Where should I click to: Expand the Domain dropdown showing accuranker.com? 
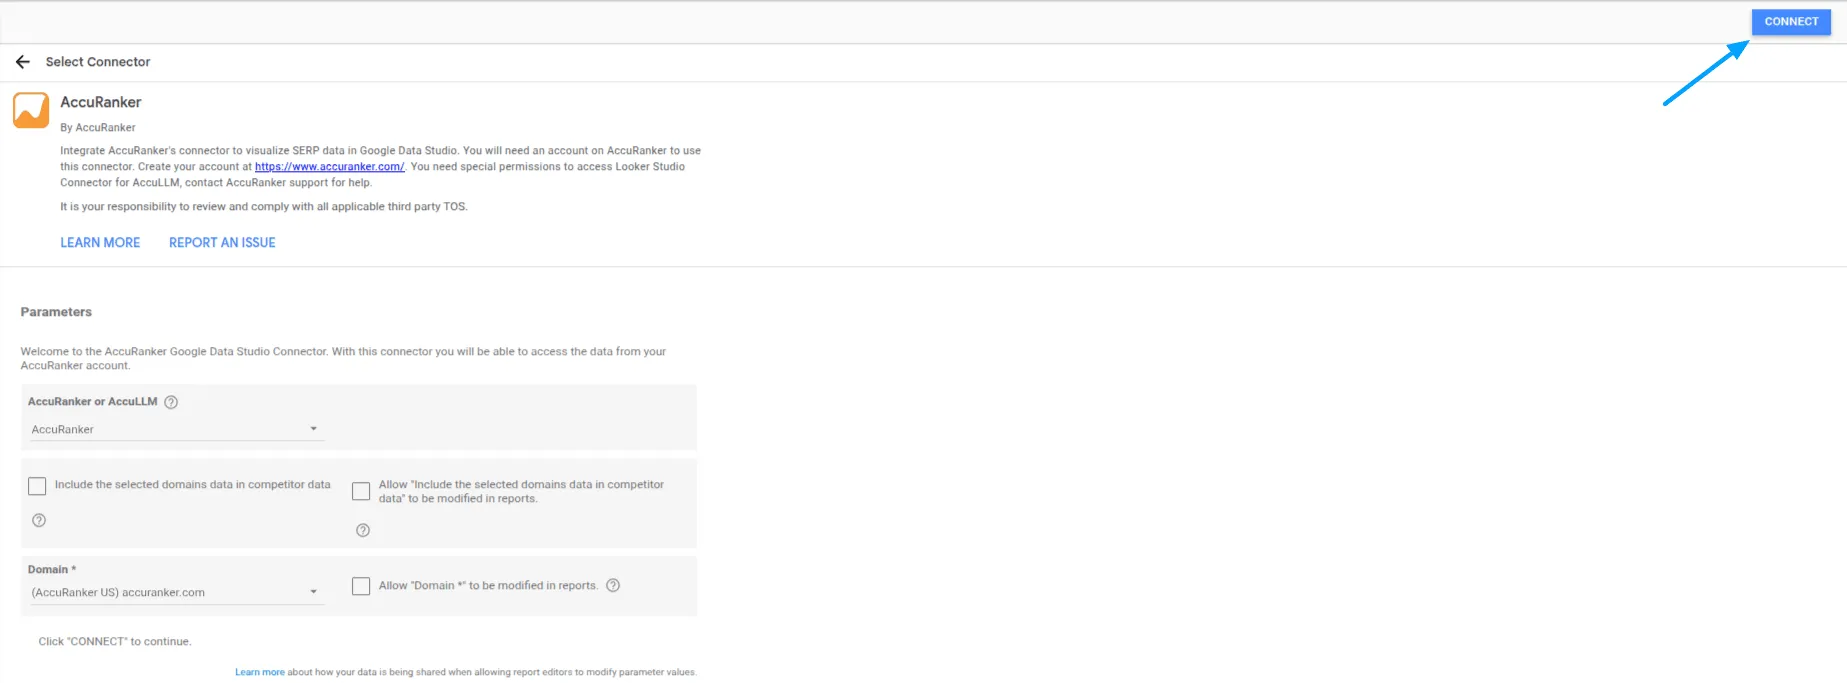173,592
